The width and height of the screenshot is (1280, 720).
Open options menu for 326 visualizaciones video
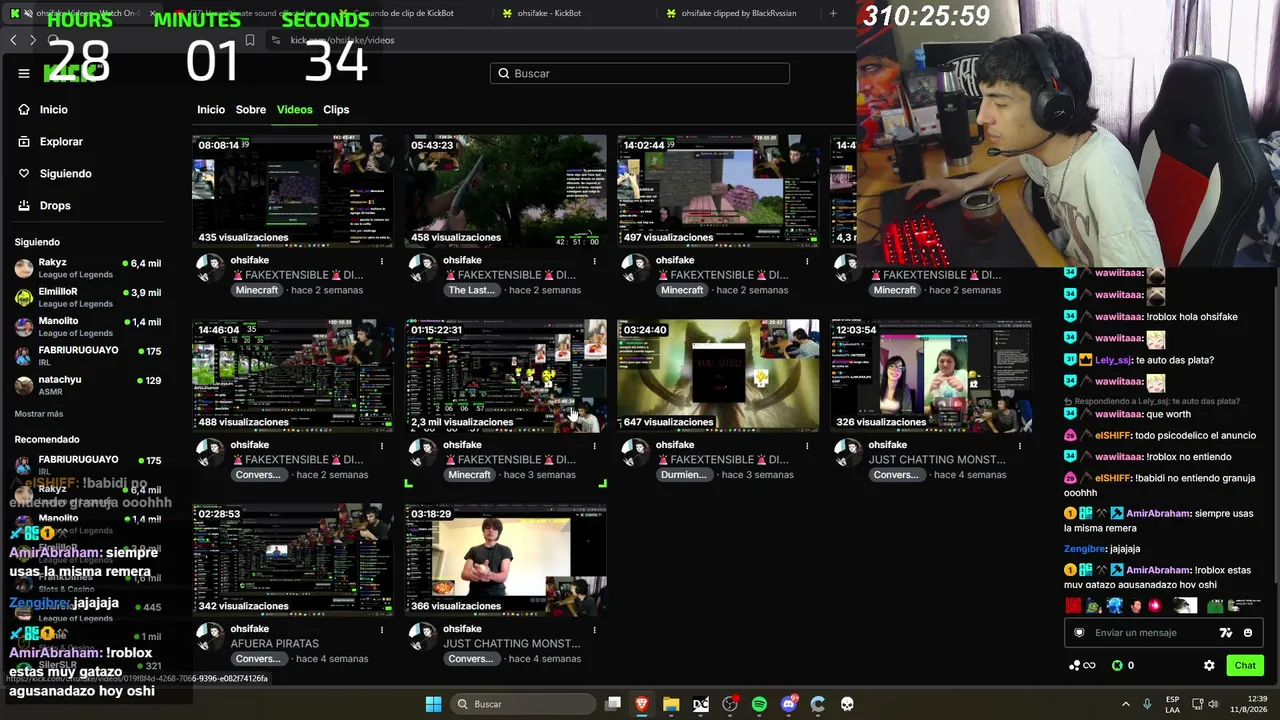pyautogui.click(x=1020, y=446)
